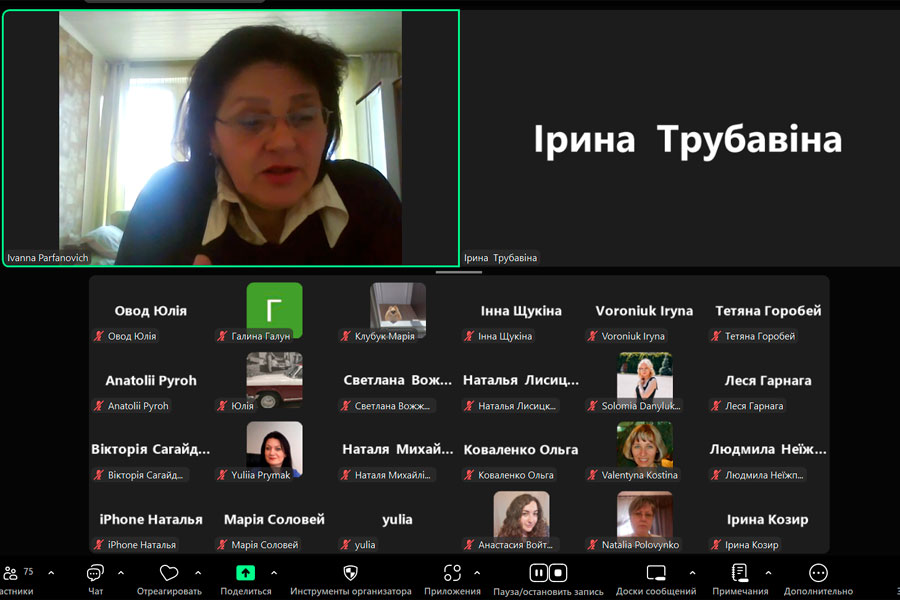Select the Леся Гарнага participant tile name
900x600 pixels.
click(x=768, y=380)
